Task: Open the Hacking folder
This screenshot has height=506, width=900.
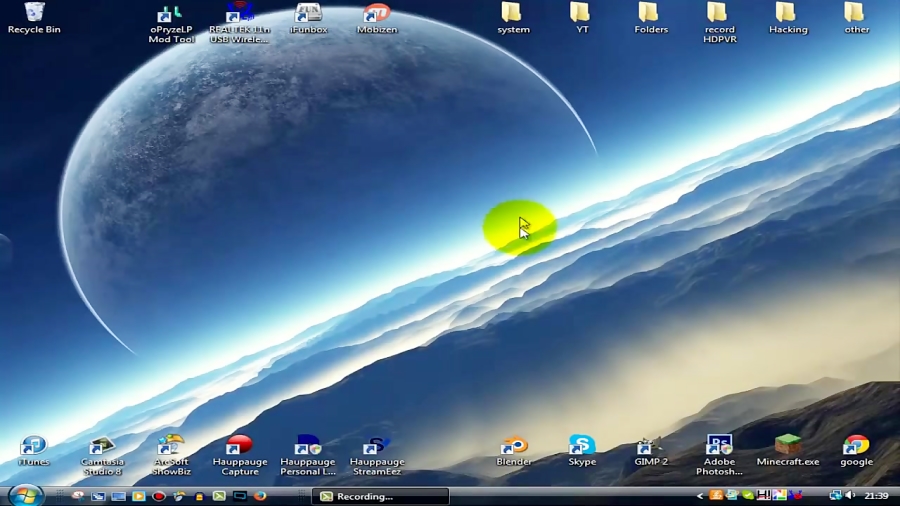Action: 787,14
